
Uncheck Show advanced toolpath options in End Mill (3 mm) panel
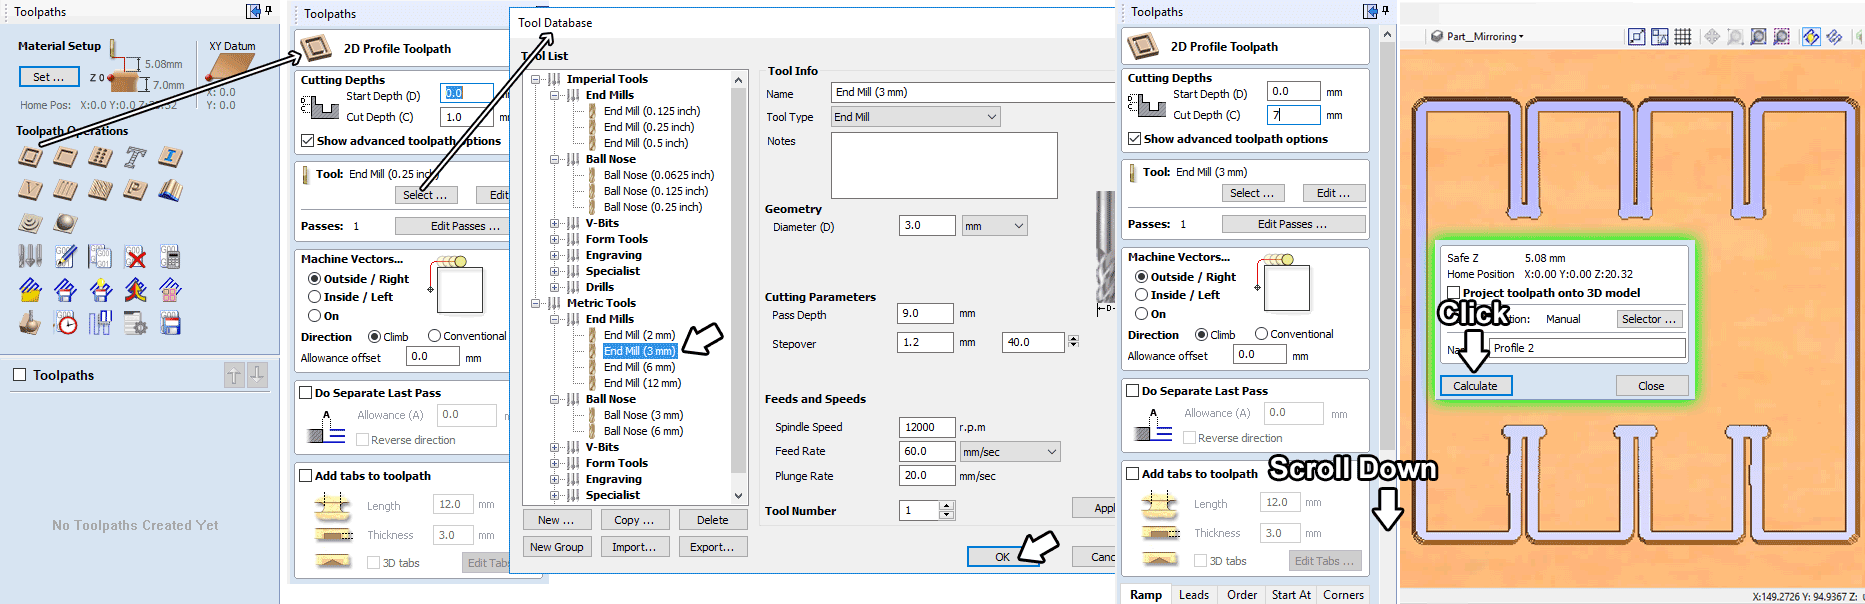(x=1134, y=139)
